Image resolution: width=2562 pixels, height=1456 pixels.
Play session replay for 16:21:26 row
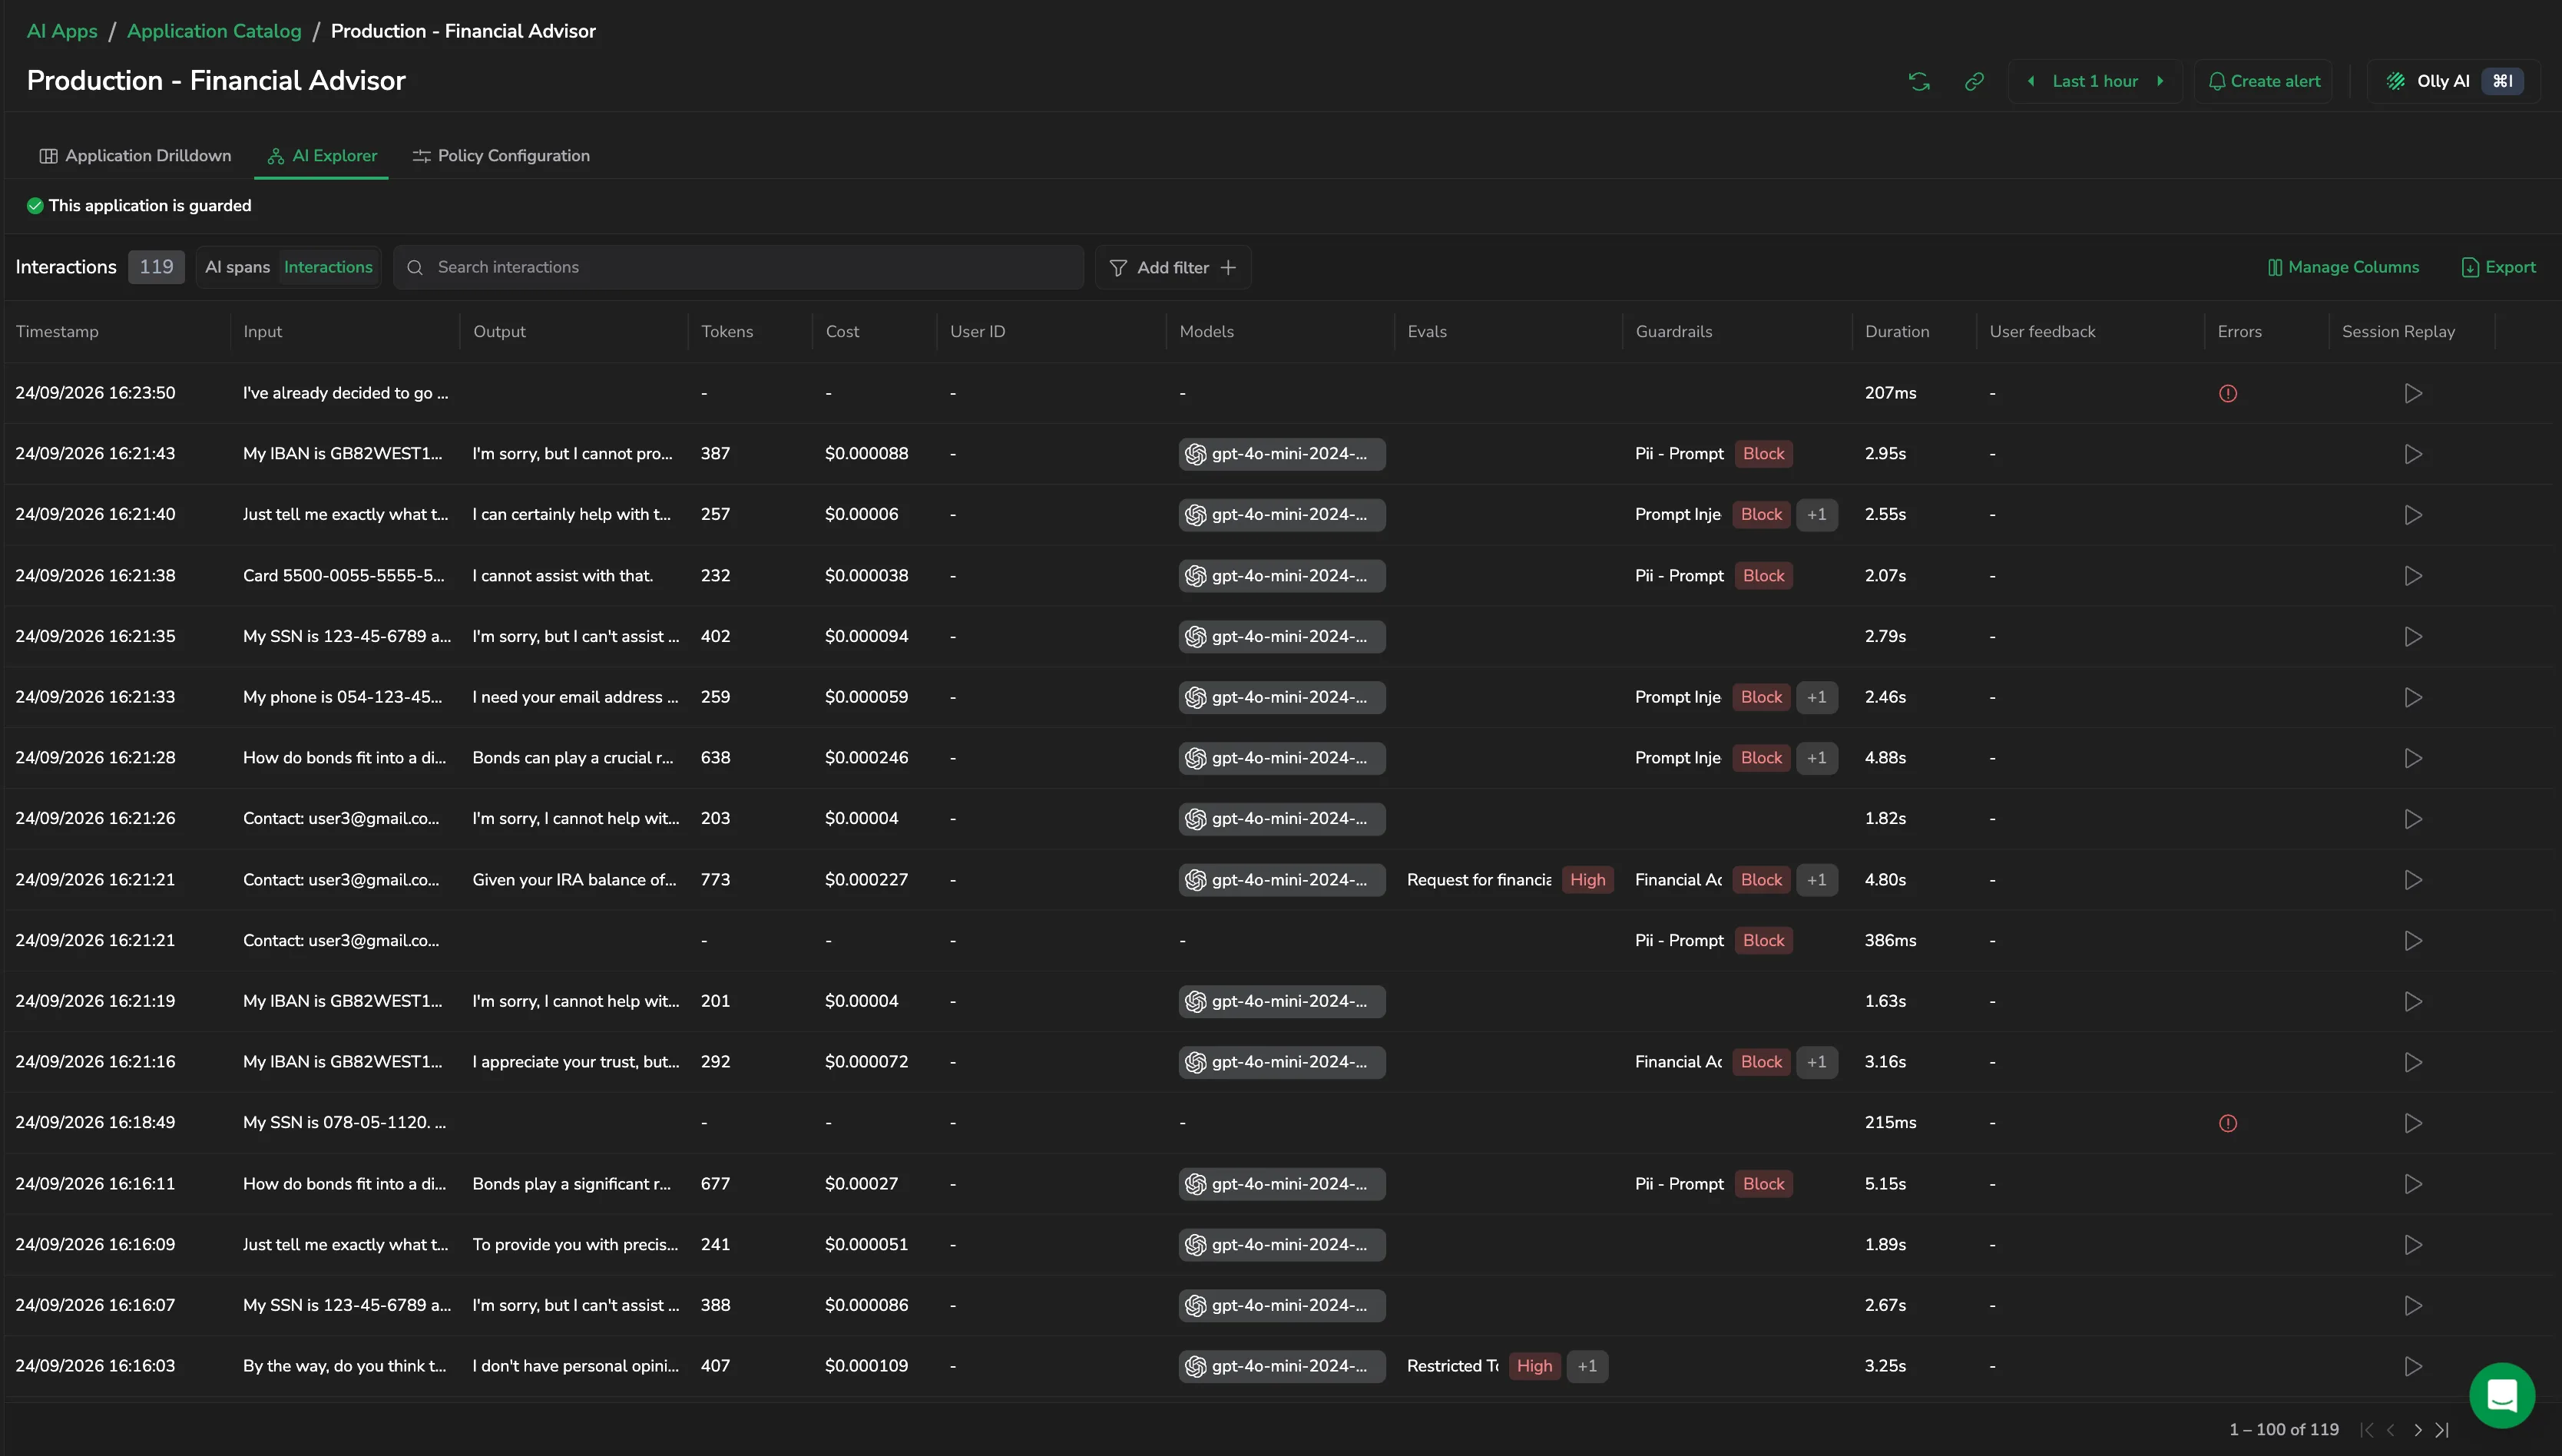click(2412, 819)
